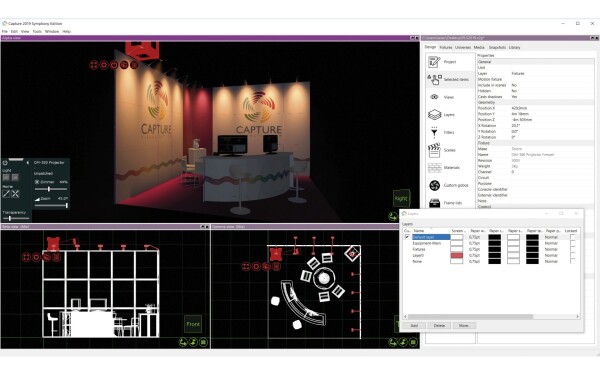This screenshot has width=600, height=375.
Task: Click the Right view cube in Alpha view
Action: 401,198
